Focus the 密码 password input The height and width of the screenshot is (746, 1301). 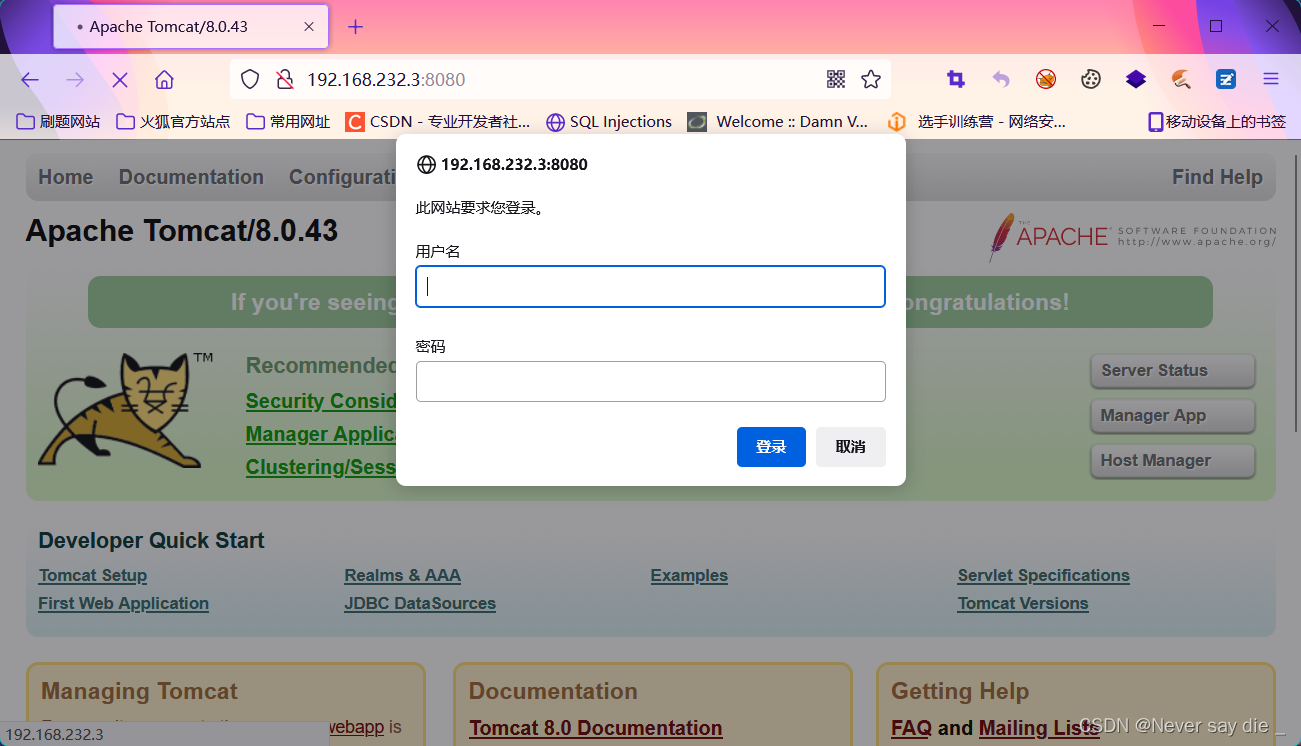(x=650, y=381)
